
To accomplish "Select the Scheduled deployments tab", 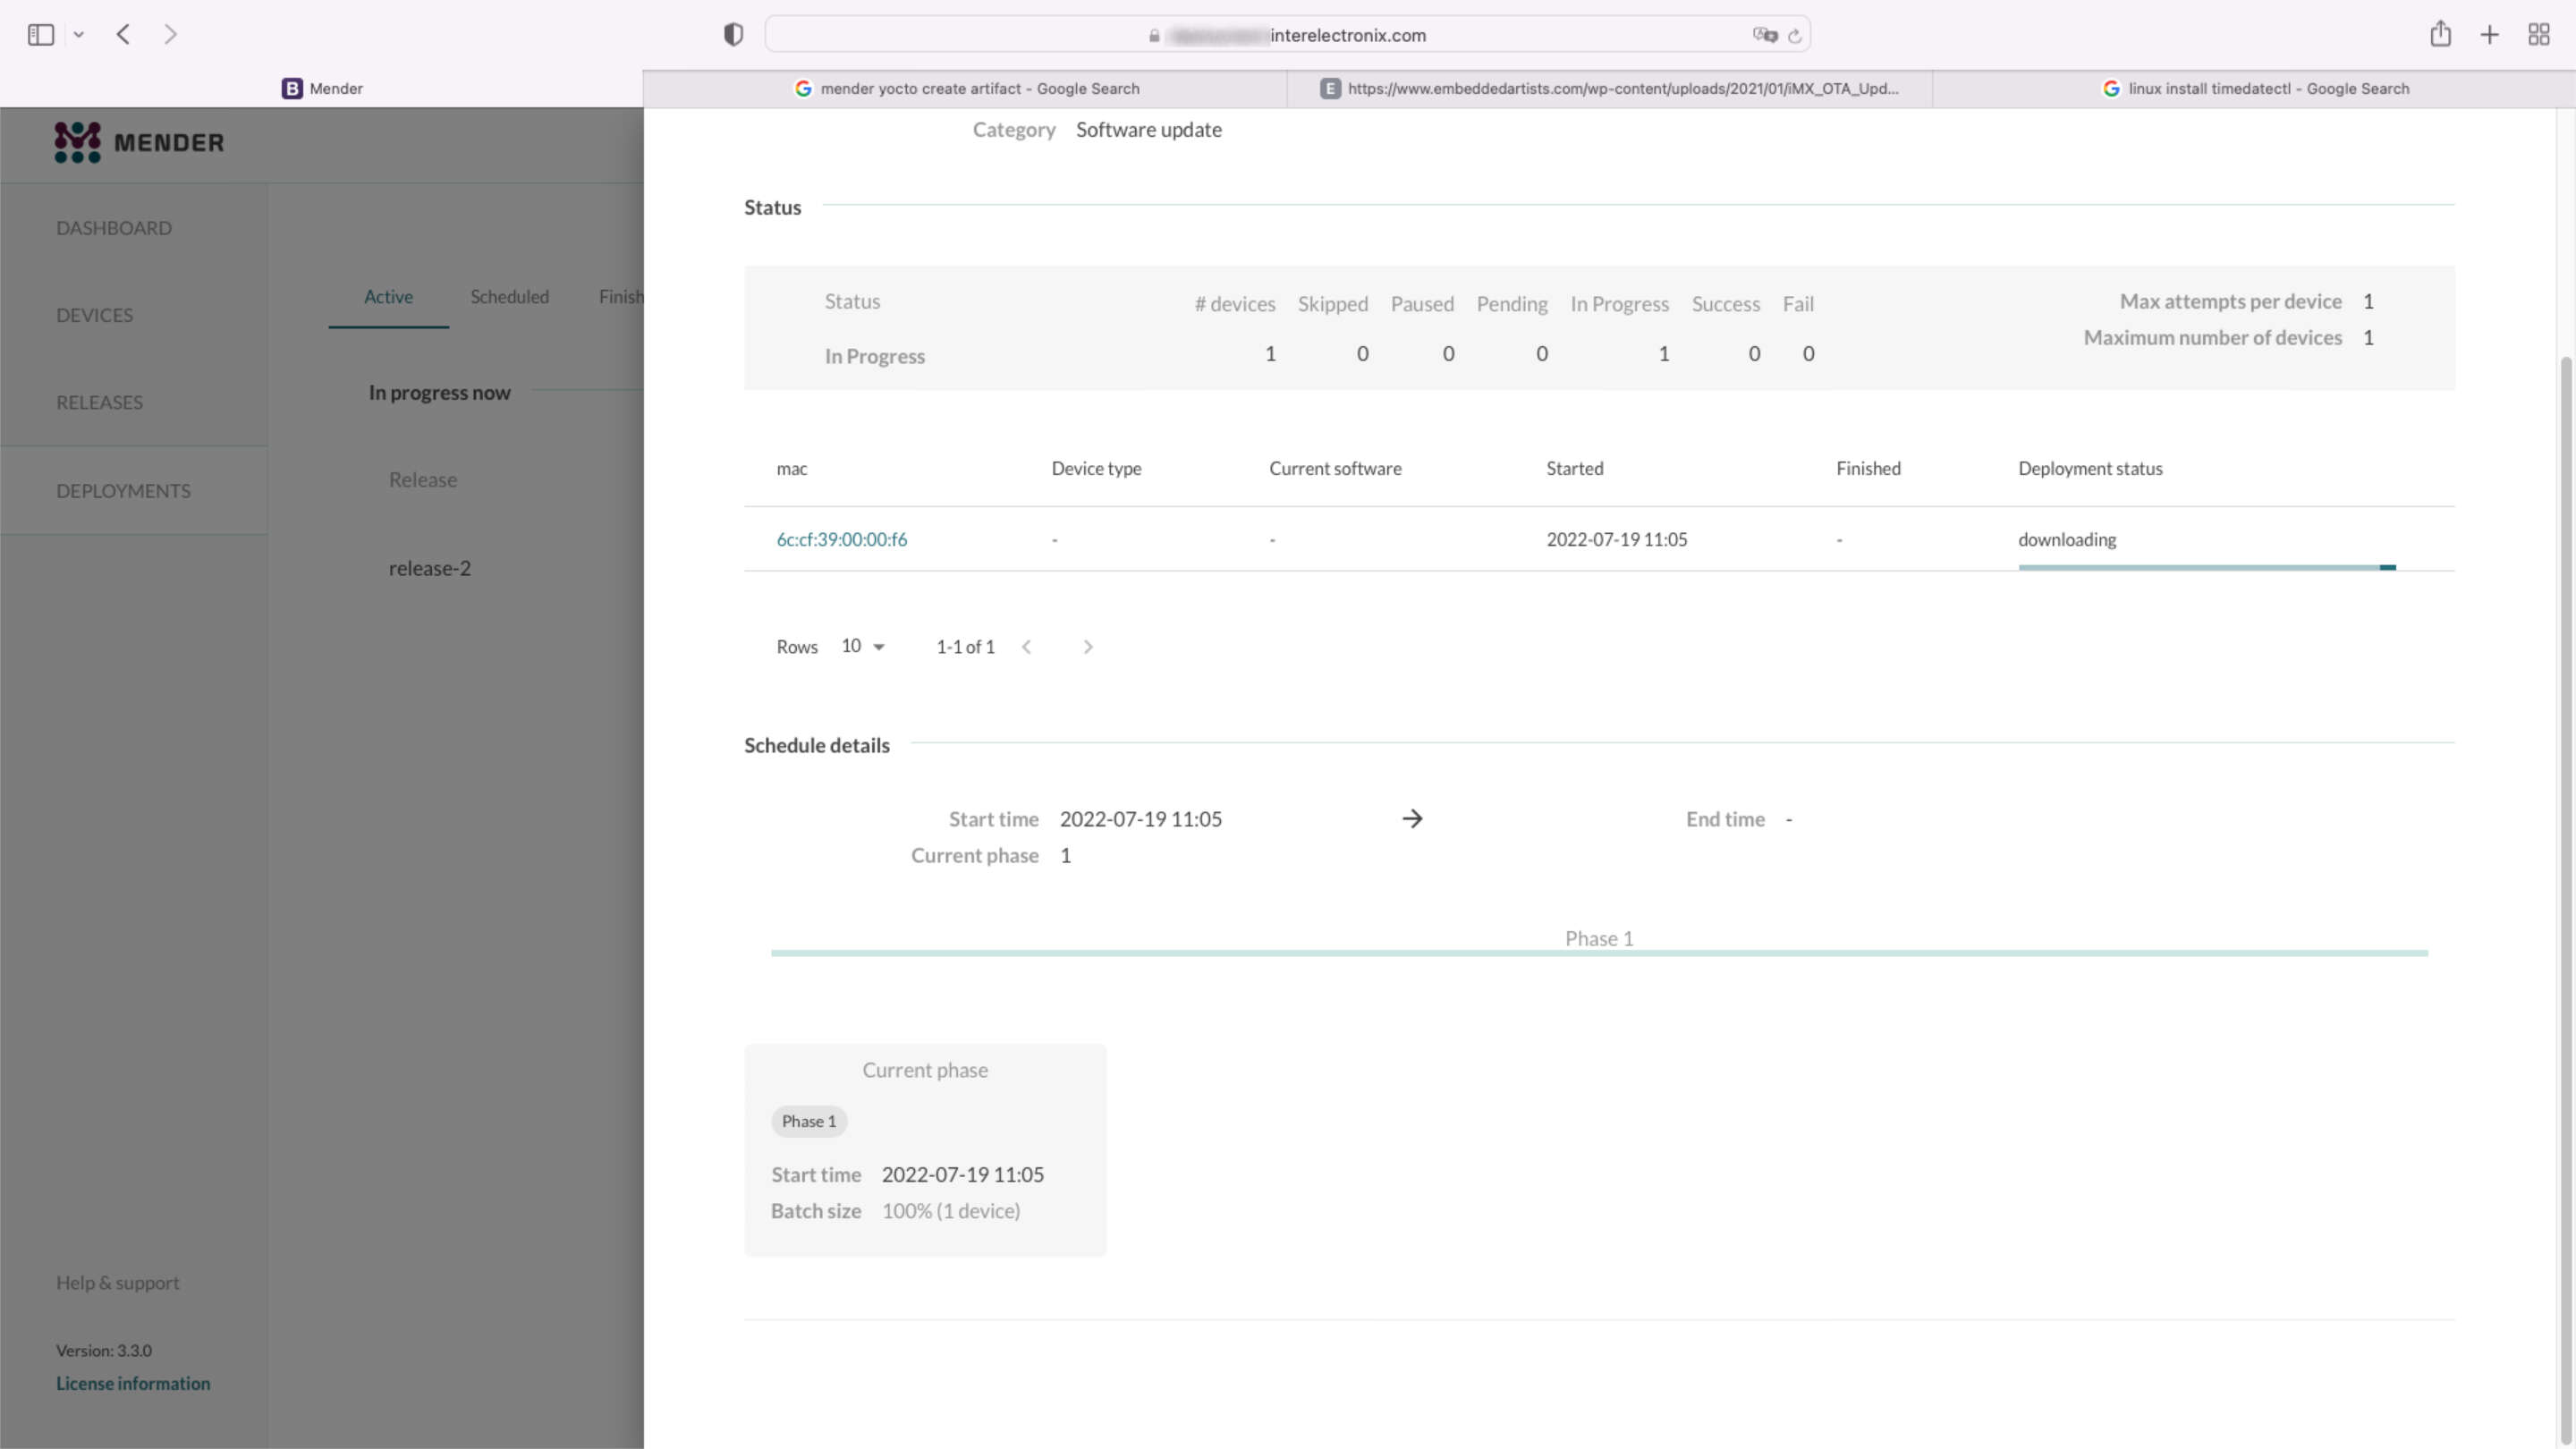I will pyautogui.click(x=510, y=297).
